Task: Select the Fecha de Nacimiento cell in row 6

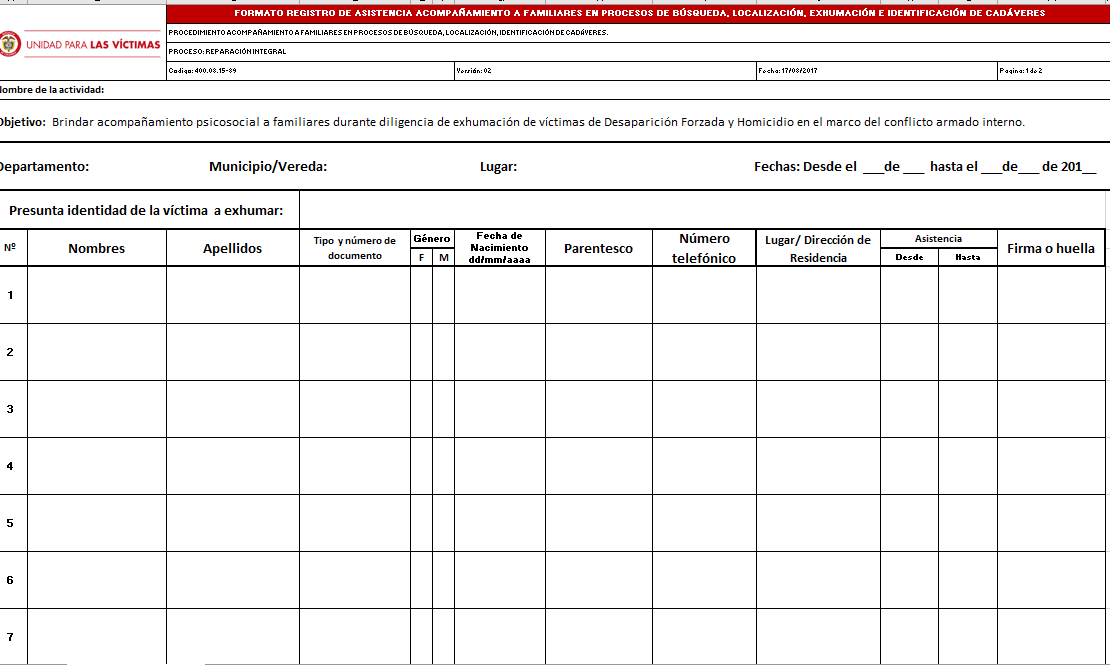Action: click(500, 580)
